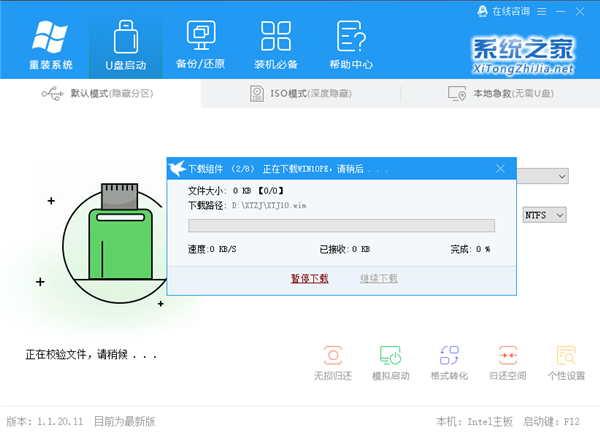Viewport: 600px width, 435px height.
Task: Switch to 本地急救 (无需U盘) tab
Action: click(x=499, y=93)
